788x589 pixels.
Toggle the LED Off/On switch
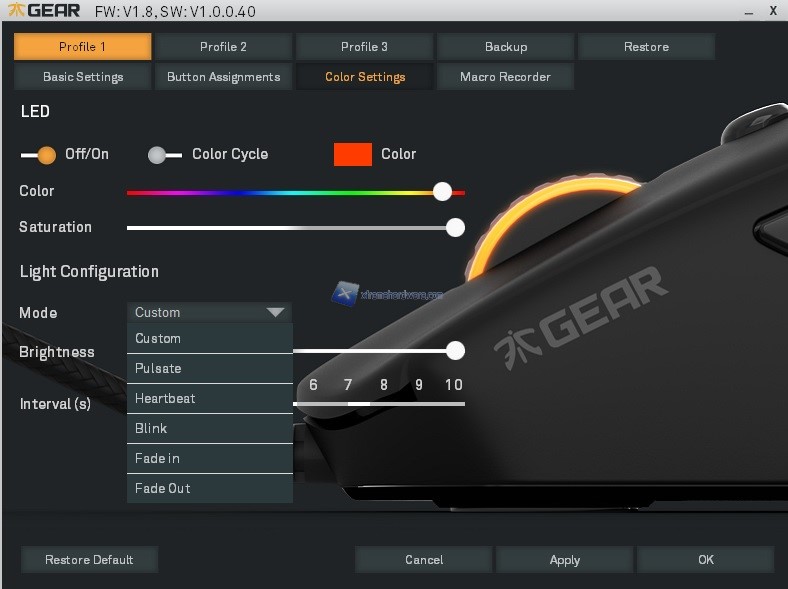coord(39,155)
